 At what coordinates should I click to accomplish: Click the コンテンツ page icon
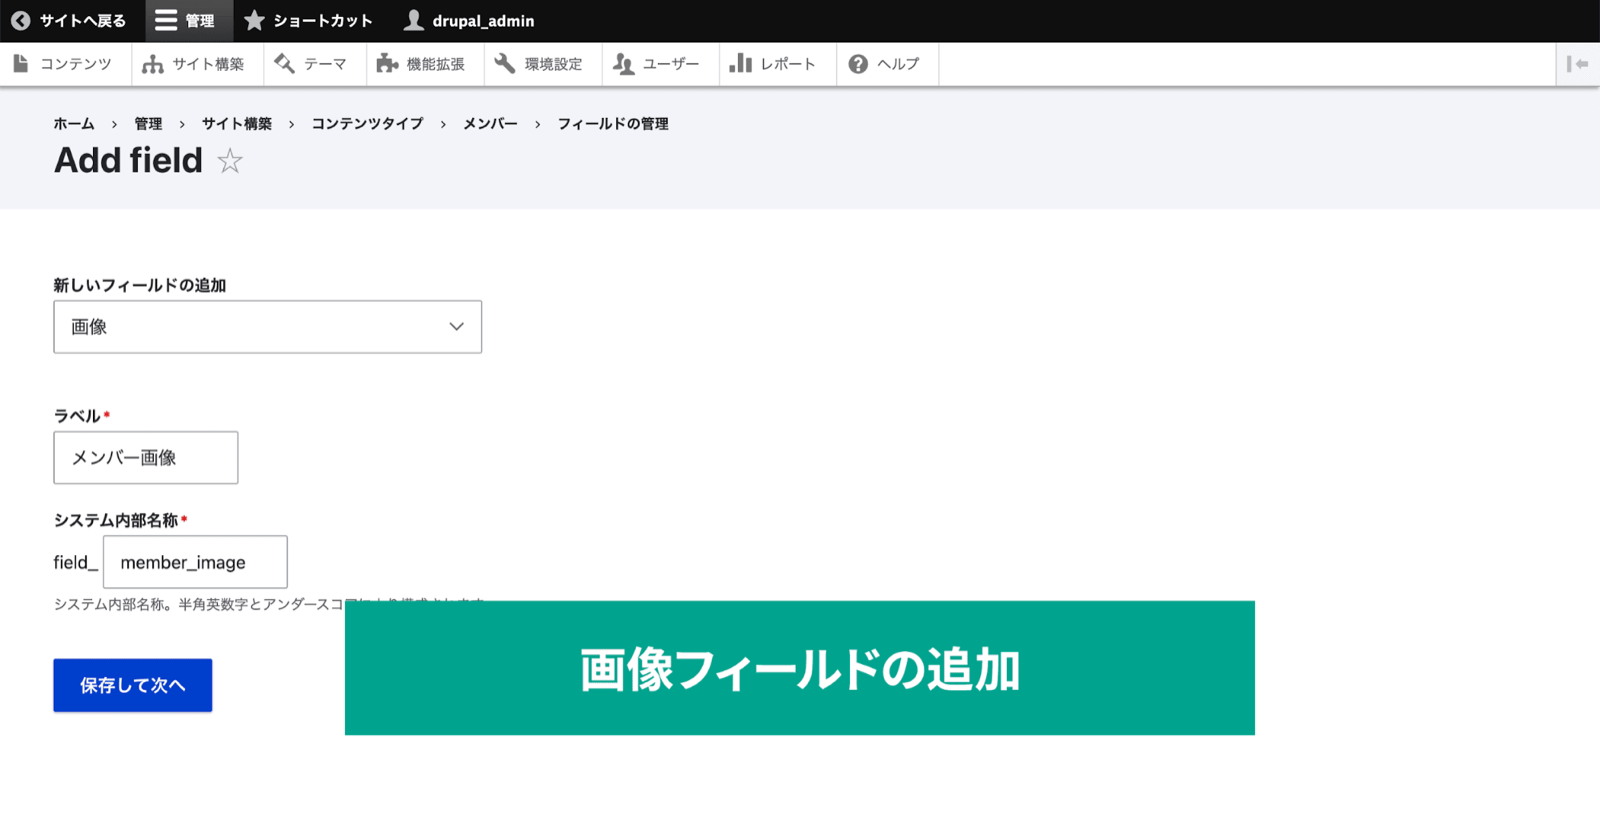tap(21, 64)
